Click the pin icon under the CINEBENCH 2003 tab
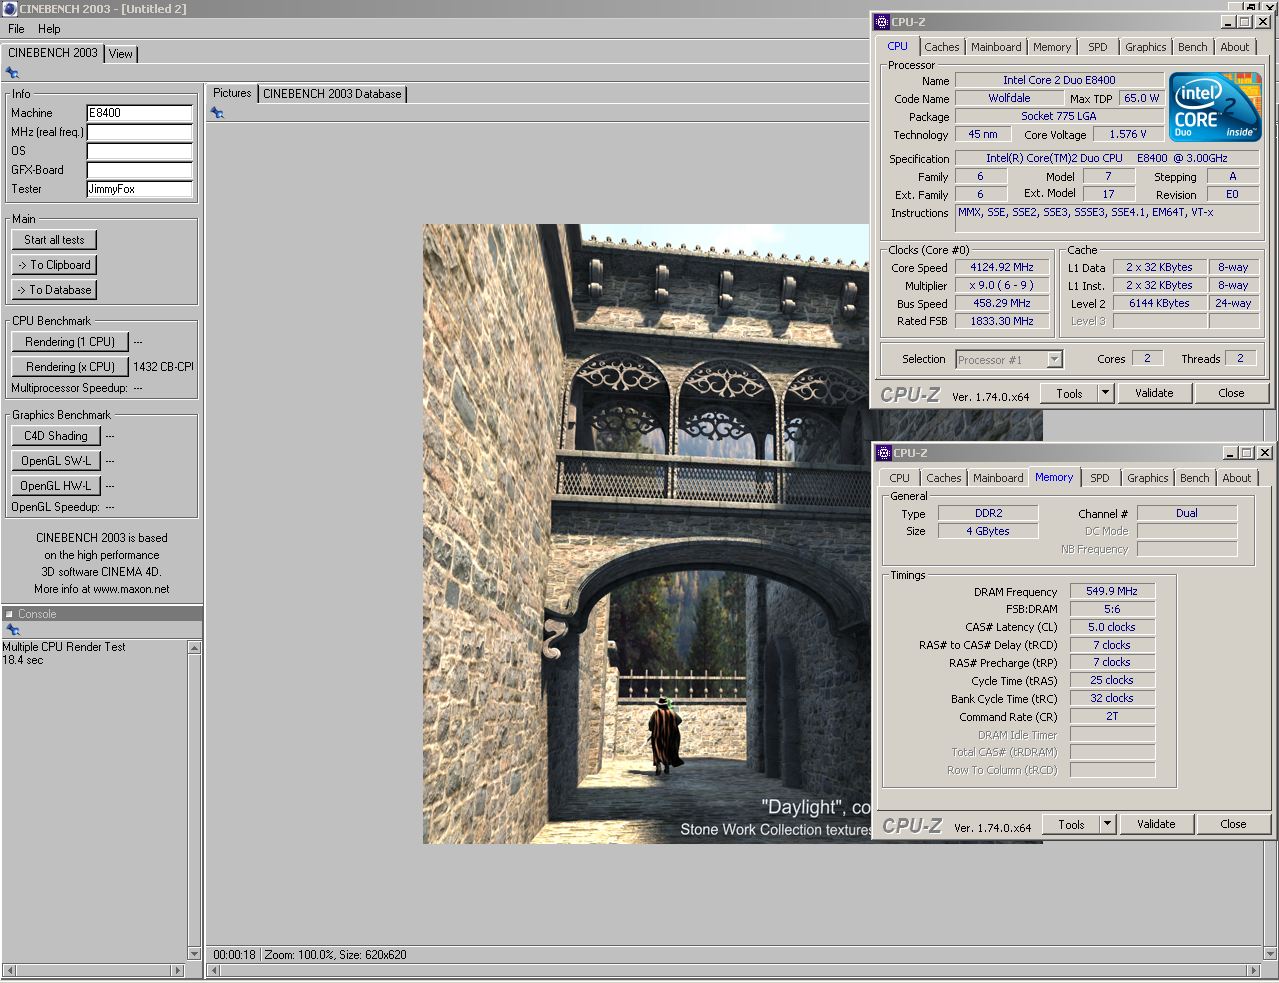Image resolution: width=1279 pixels, height=983 pixels. [x=12, y=72]
